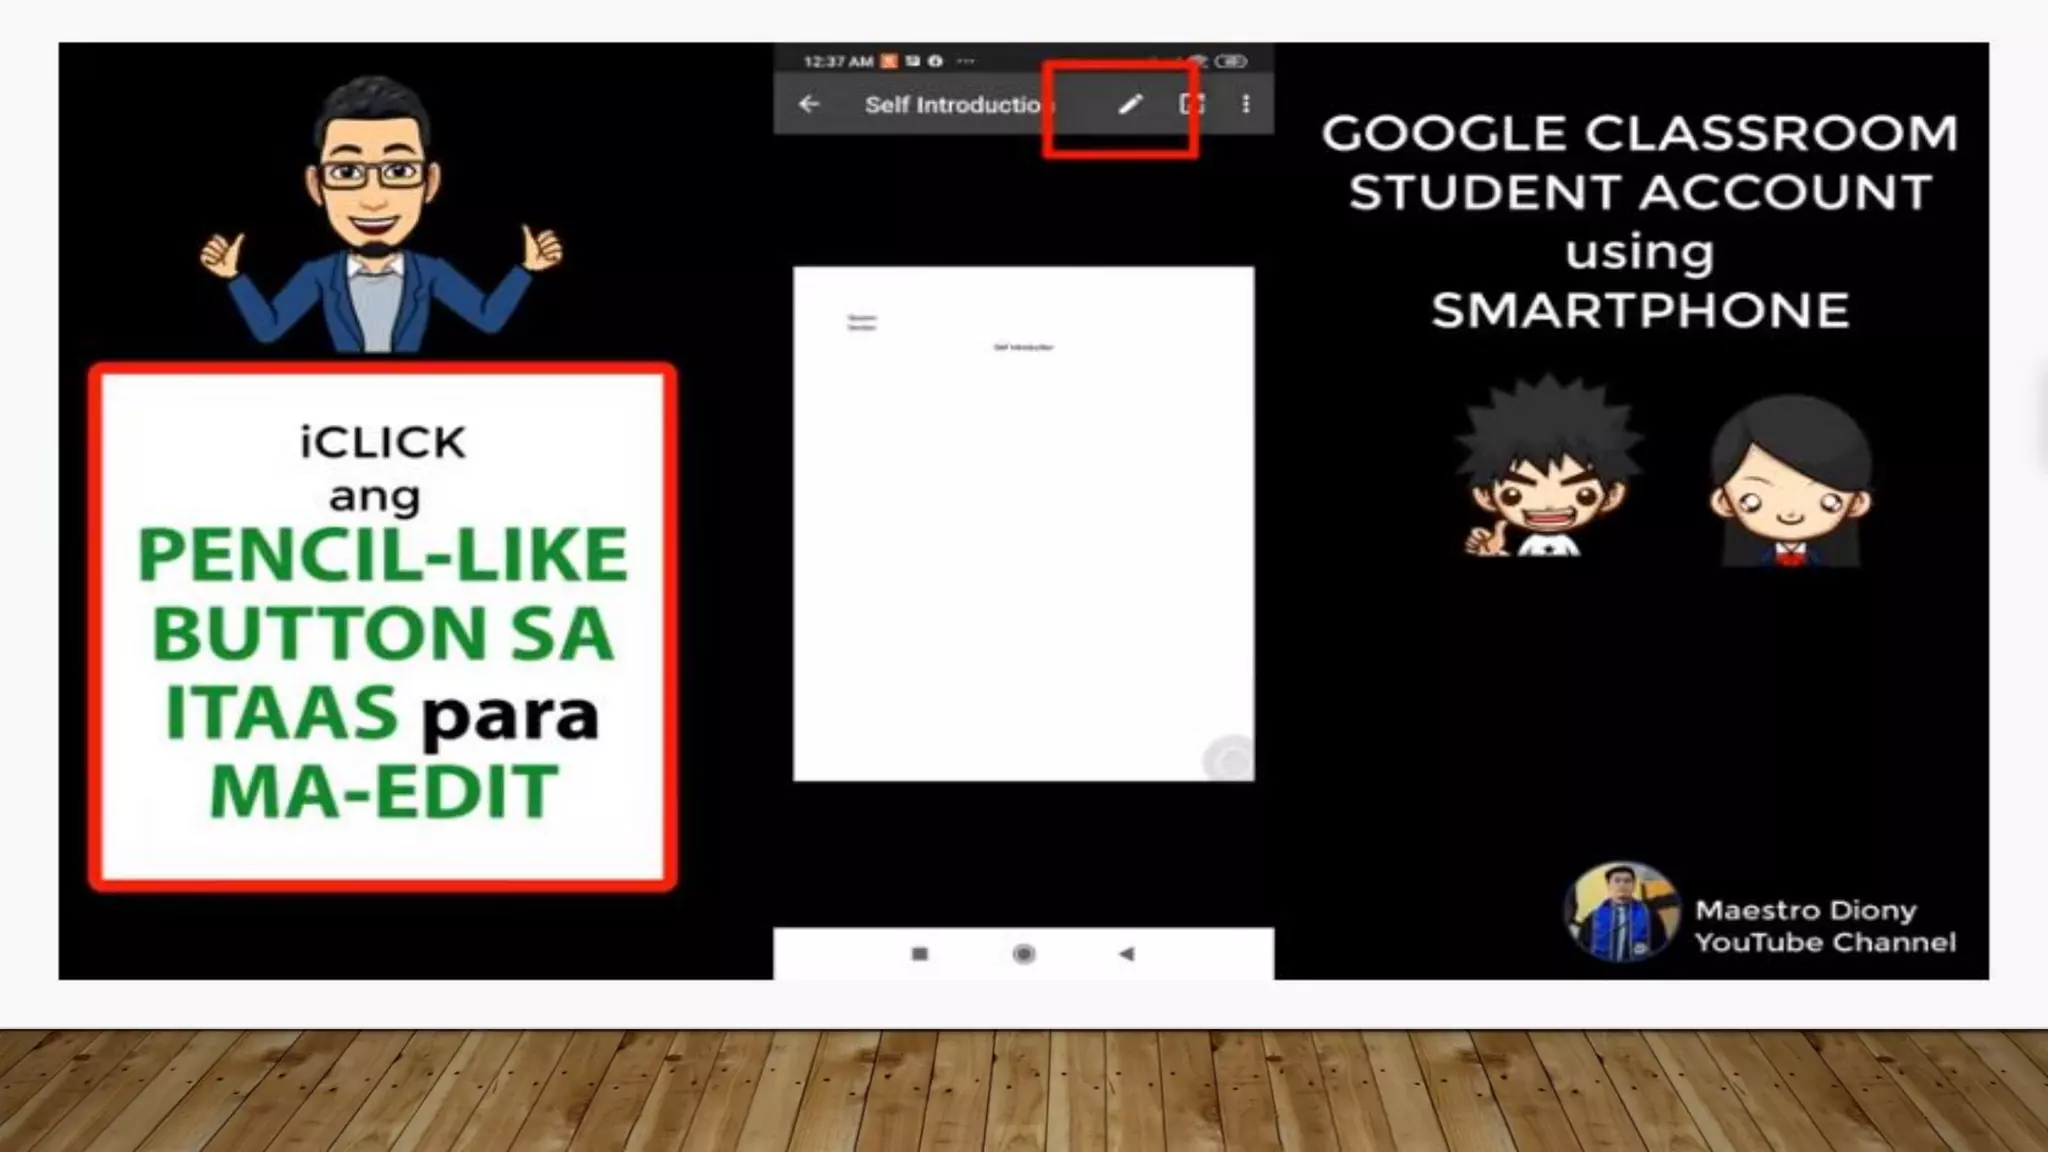Click the SMARTPHONE heading word

coord(1640,311)
